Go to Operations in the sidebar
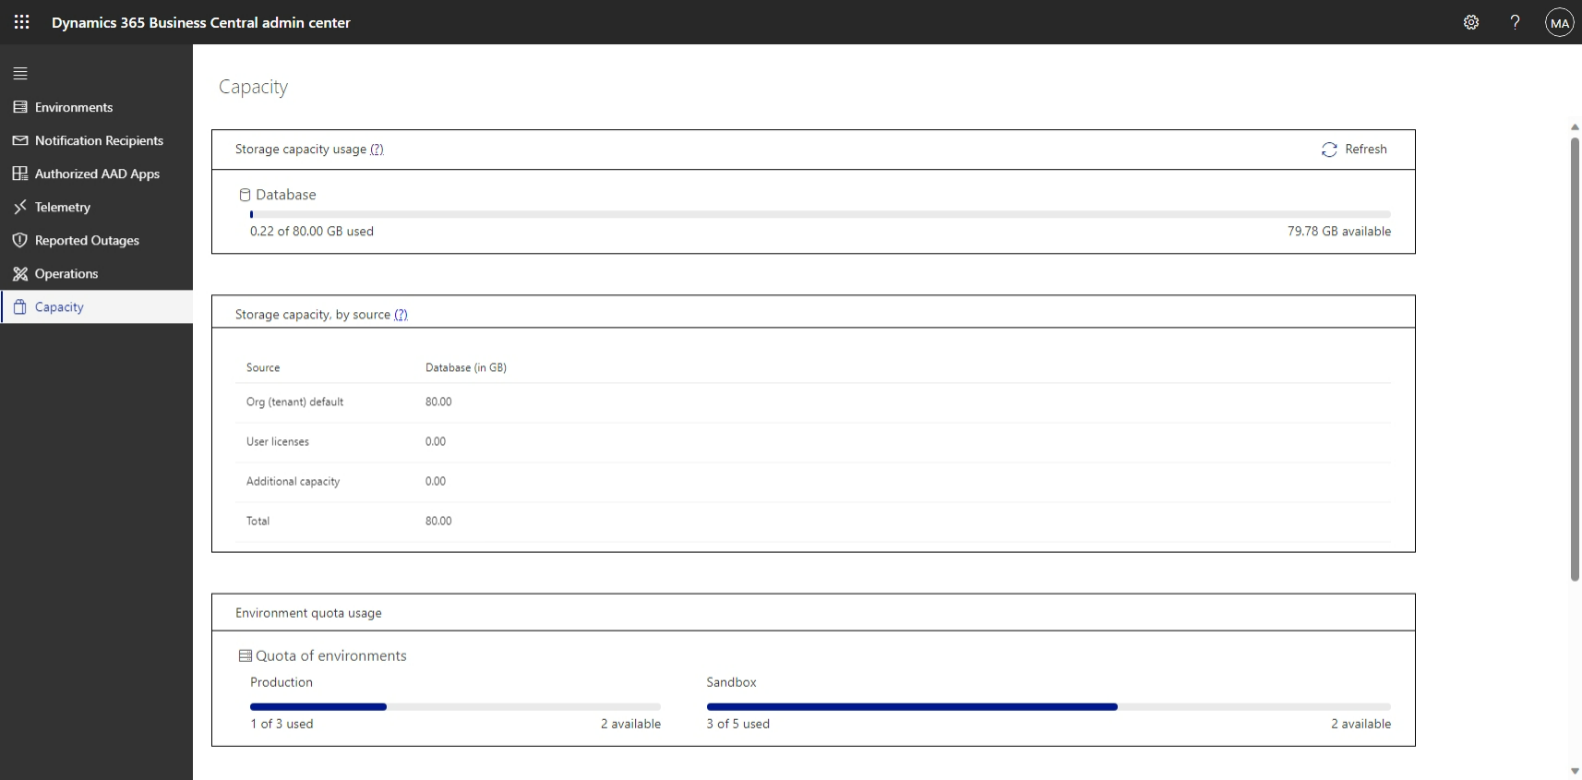Viewport: 1582px width, 780px height. [x=66, y=274]
